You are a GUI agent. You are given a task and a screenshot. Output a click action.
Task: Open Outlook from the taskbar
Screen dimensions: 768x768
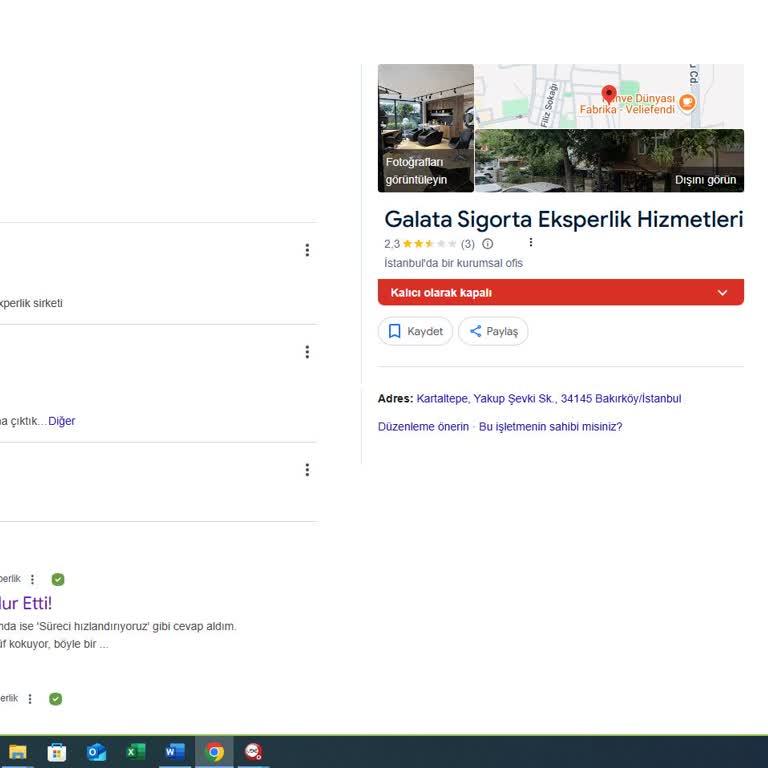pos(96,752)
